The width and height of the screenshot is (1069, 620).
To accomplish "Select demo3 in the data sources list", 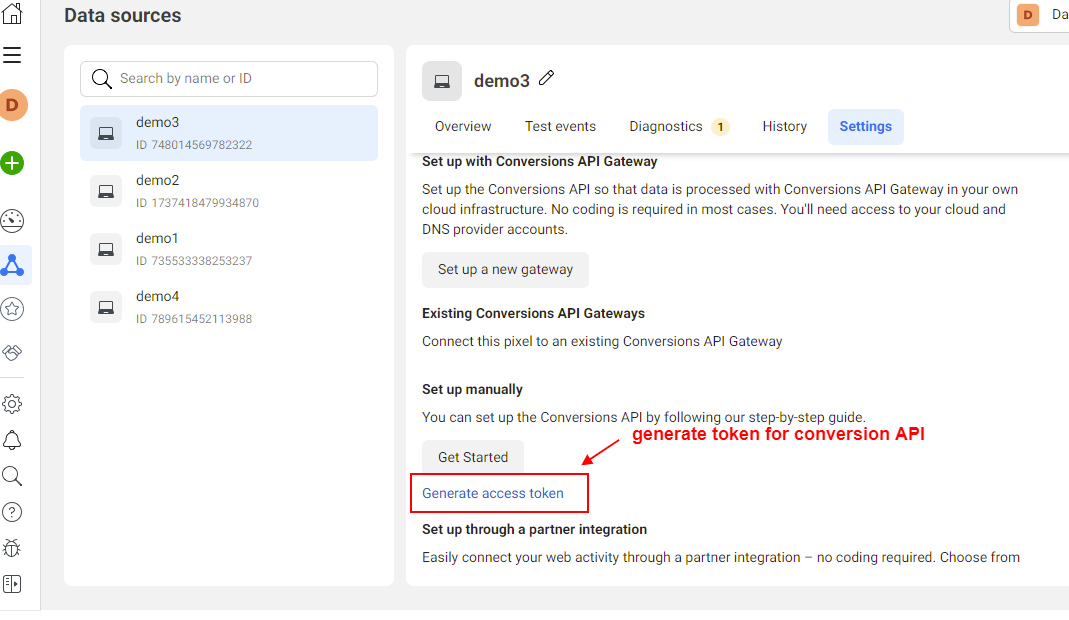I will click(229, 133).
